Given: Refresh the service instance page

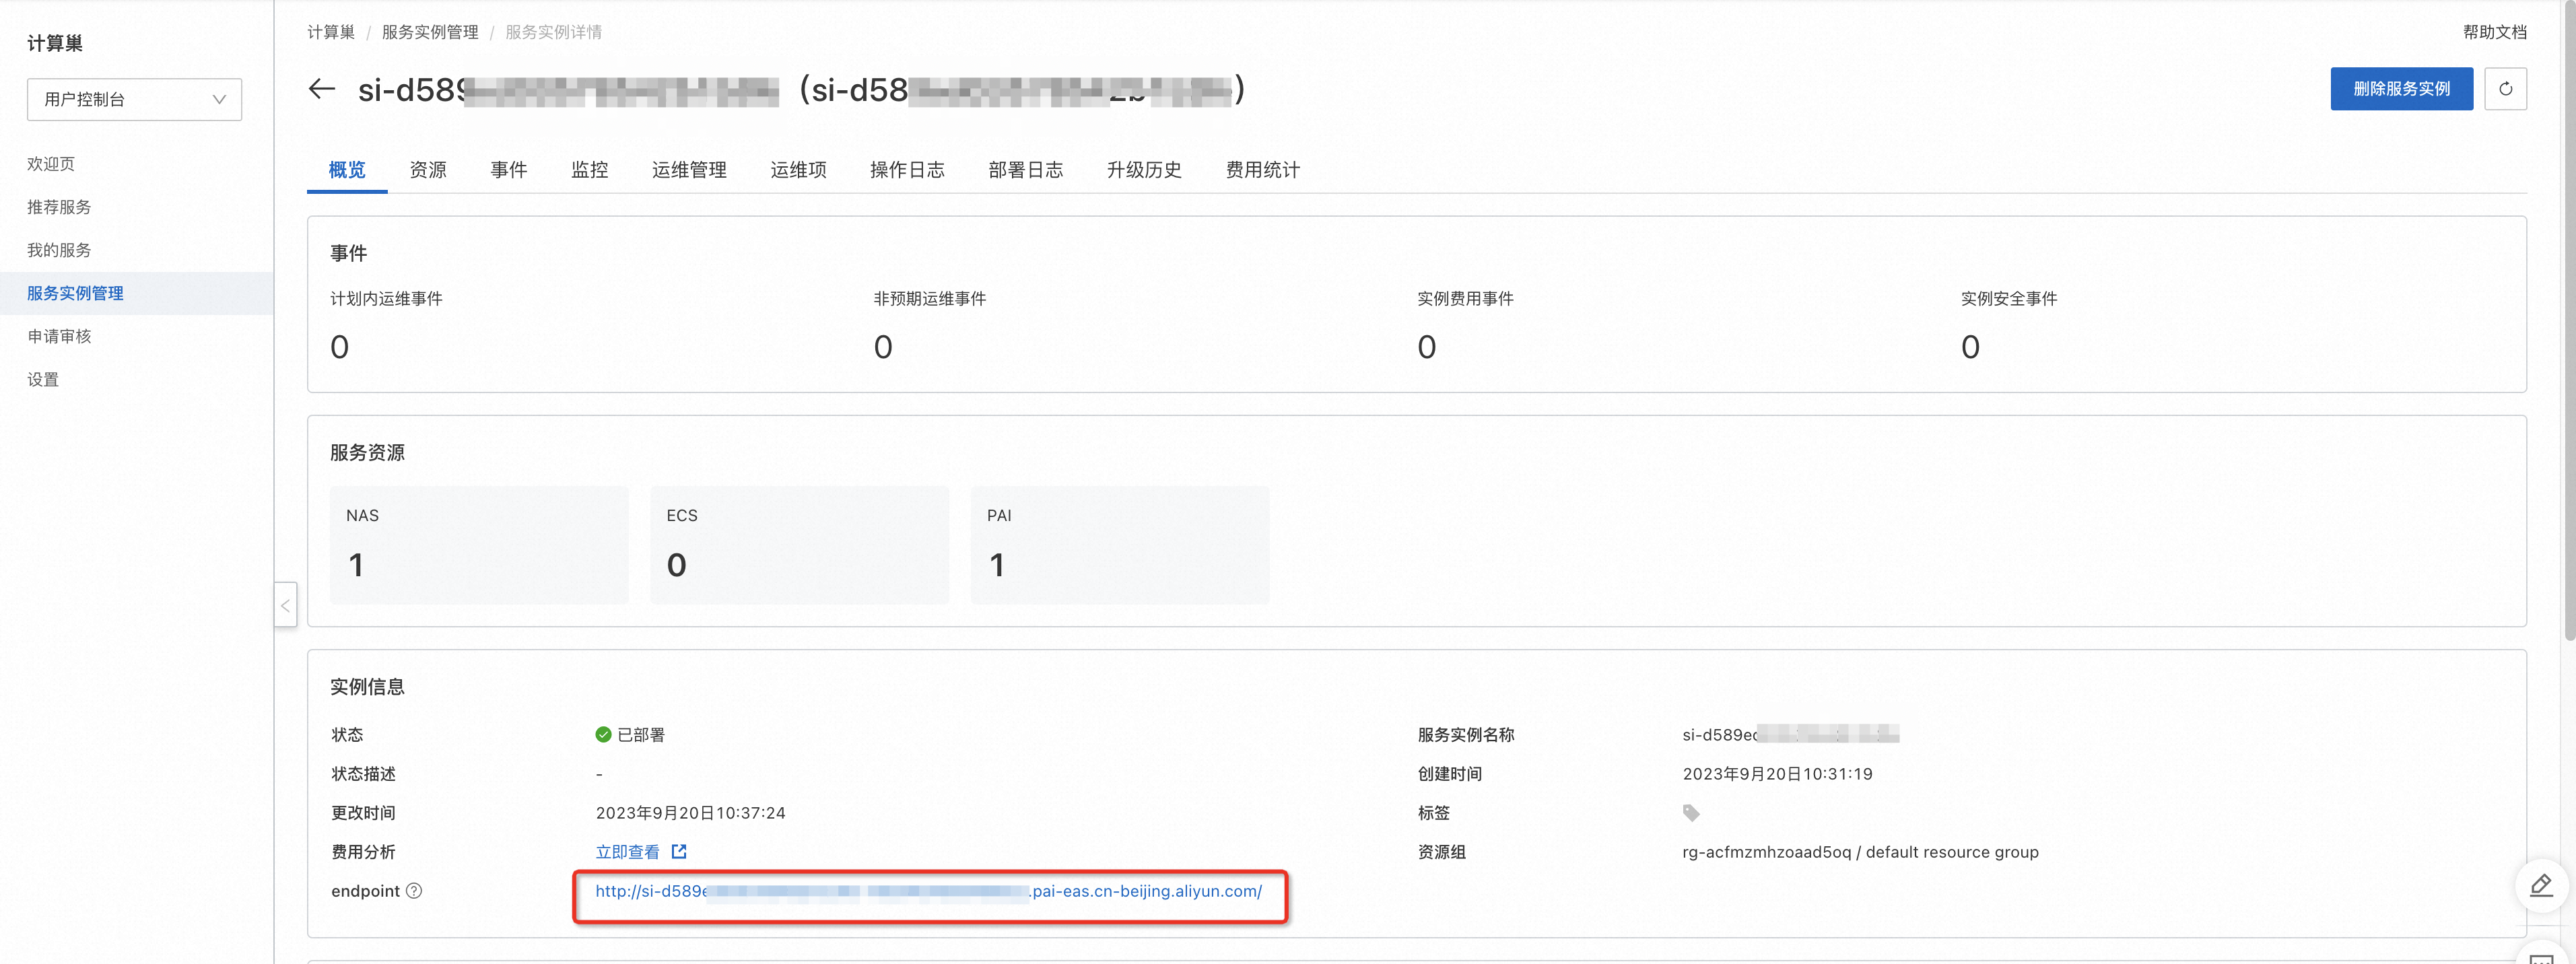Looking at the screenshot, I should (x=2505, y=89).
